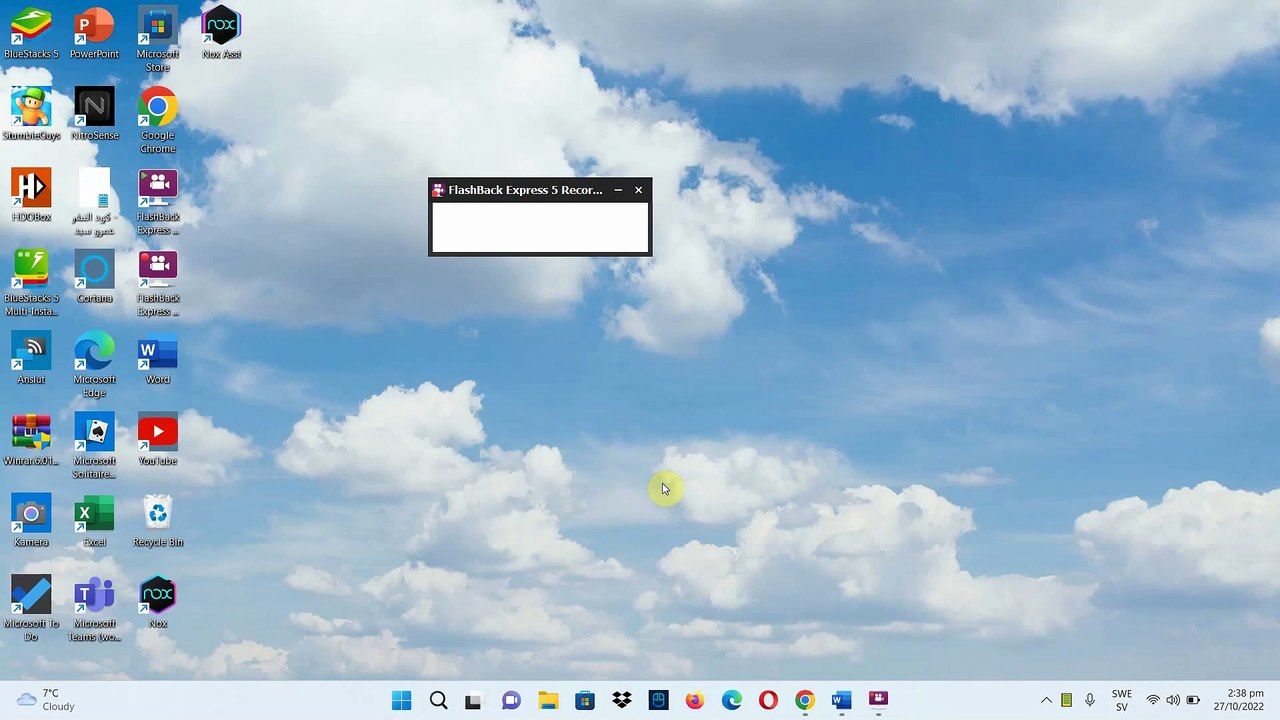Open quick settings via the volume icon
The width and height of the screenshot is (1280, 720).
point(1172,700)
